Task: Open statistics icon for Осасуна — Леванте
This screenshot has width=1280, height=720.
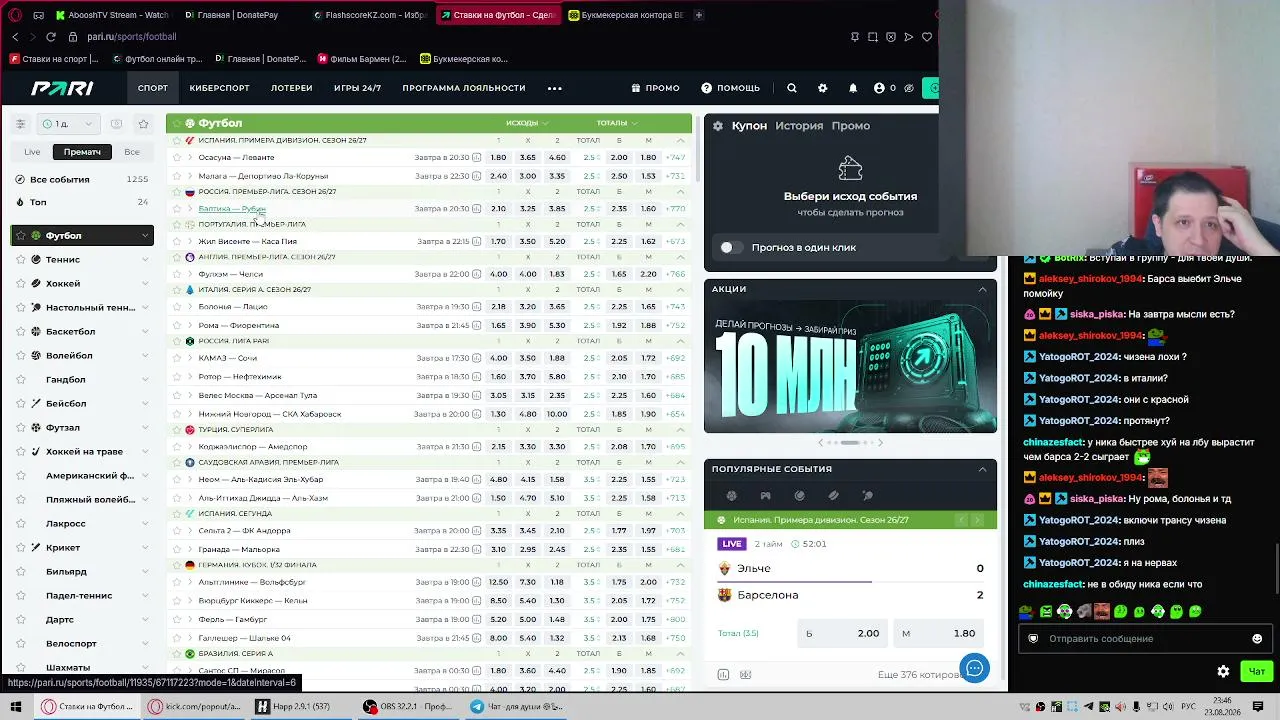Action: pyautogui.click(x=476, y=158)
